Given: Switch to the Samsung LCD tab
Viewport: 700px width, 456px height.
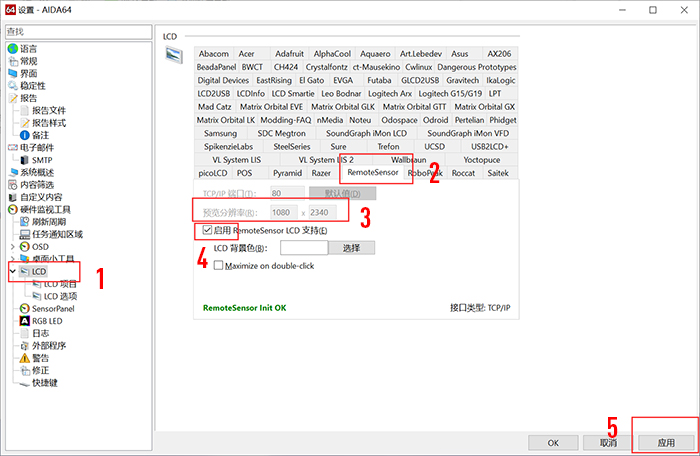Looking at the screenshot, I should (x=220, y=133).
